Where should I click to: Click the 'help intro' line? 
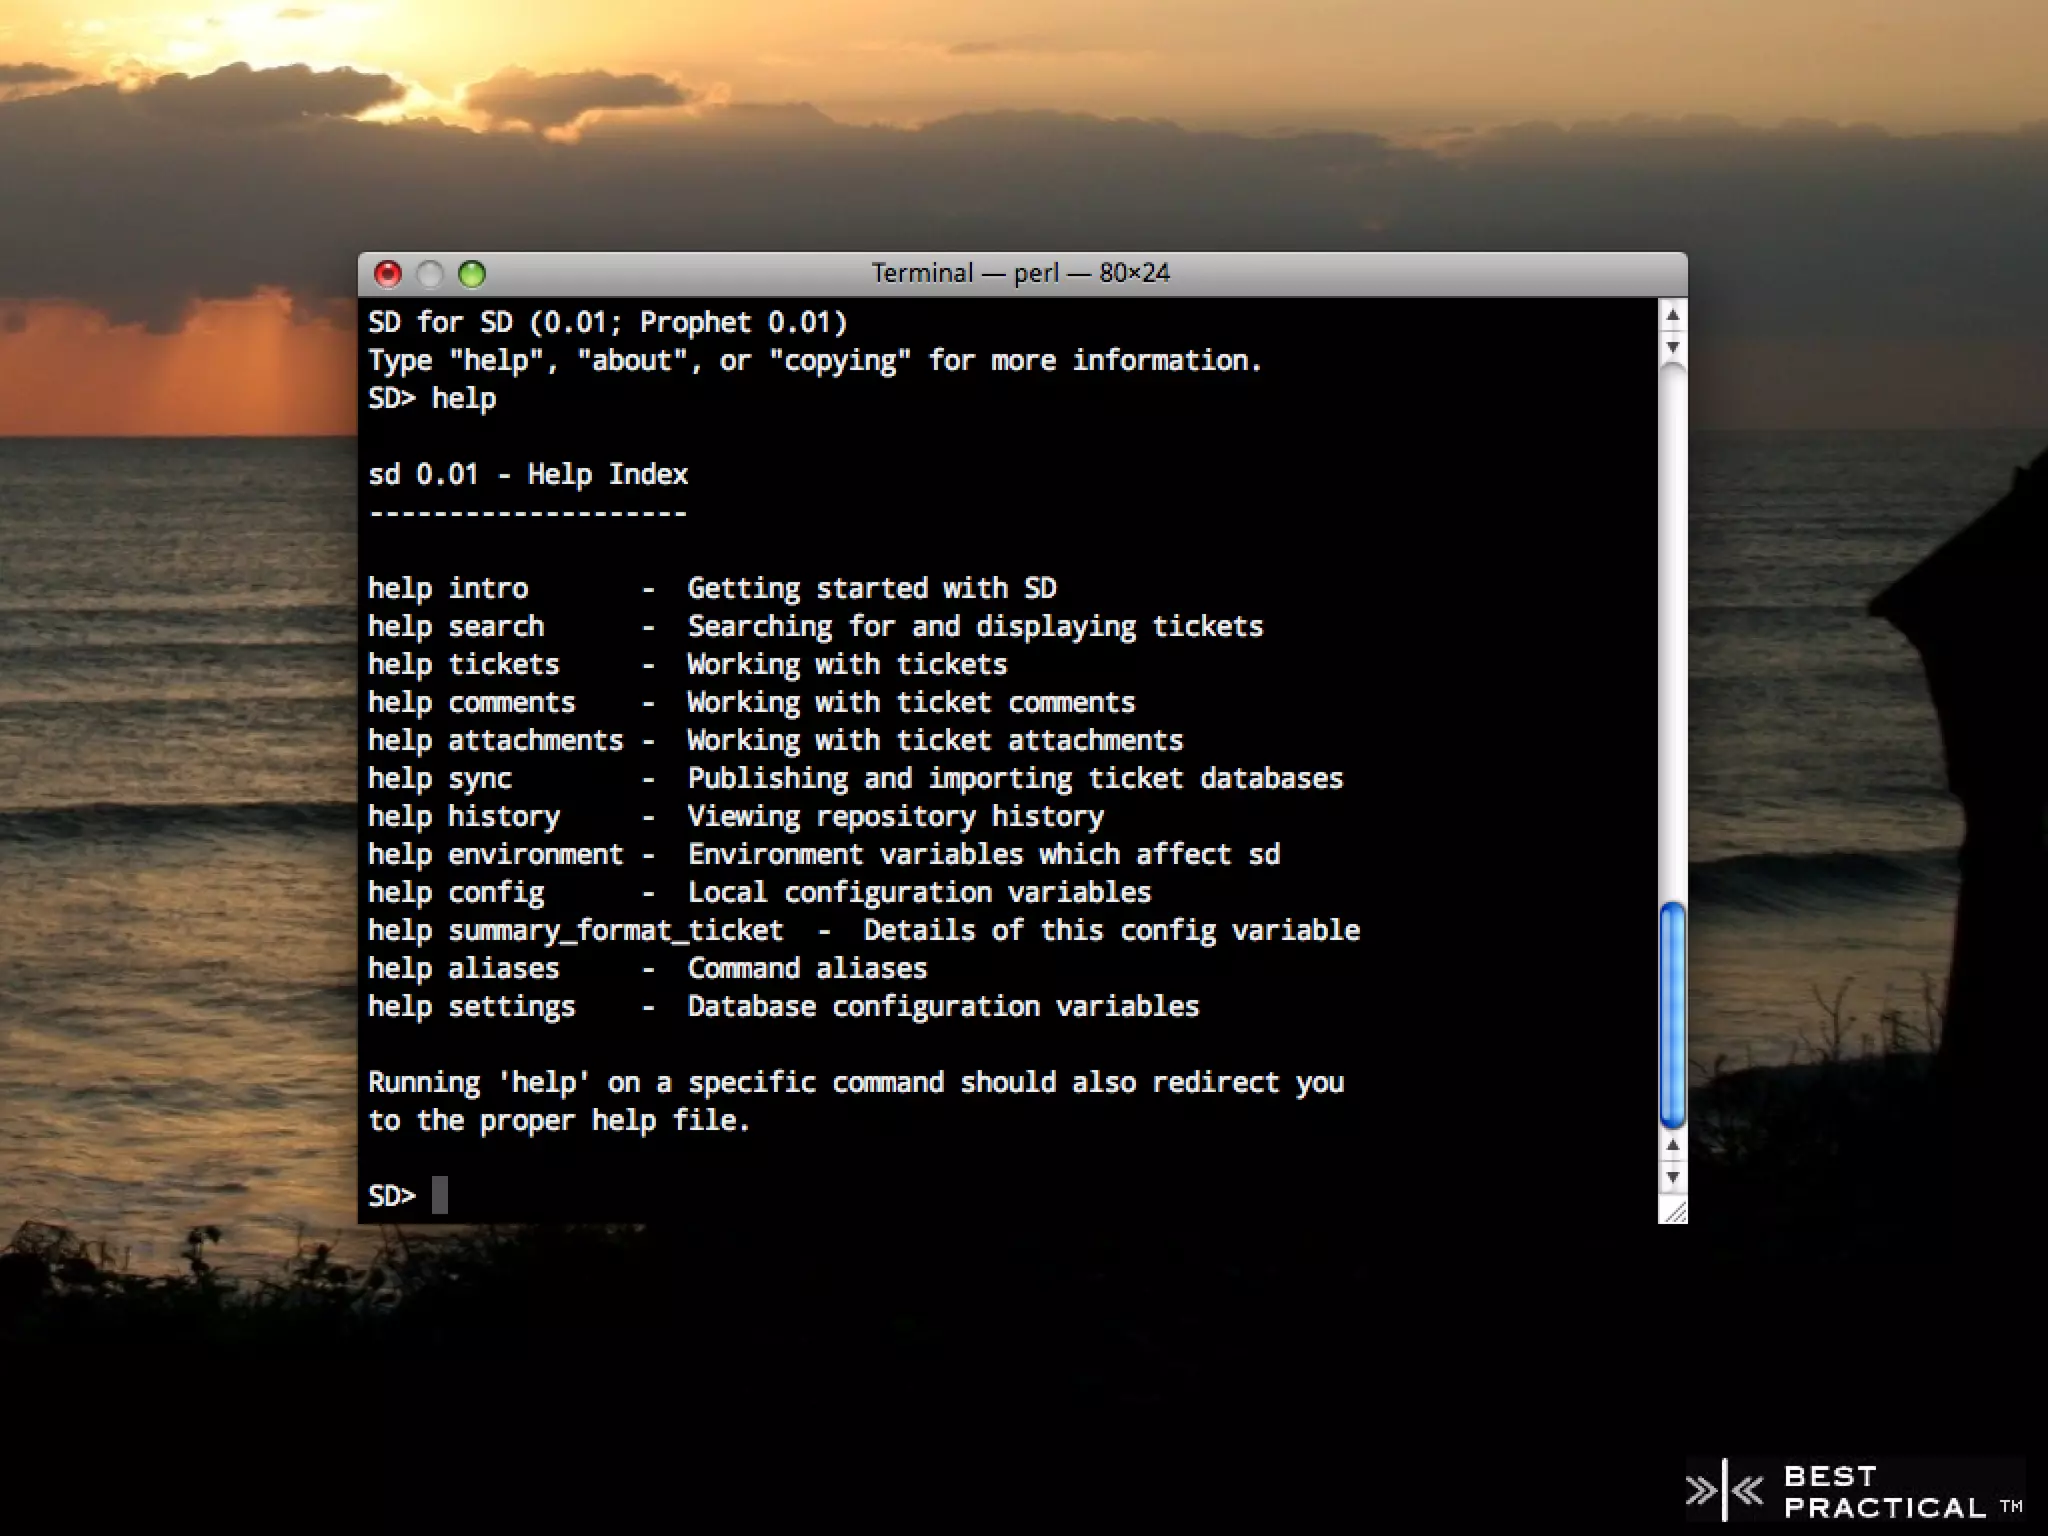point(448,588)
